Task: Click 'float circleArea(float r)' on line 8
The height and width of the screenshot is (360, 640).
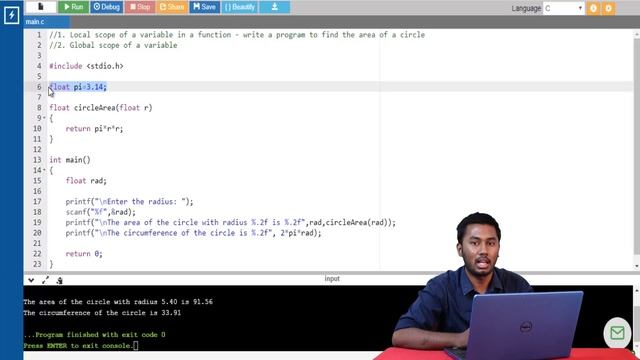Action: coord(101,108)
